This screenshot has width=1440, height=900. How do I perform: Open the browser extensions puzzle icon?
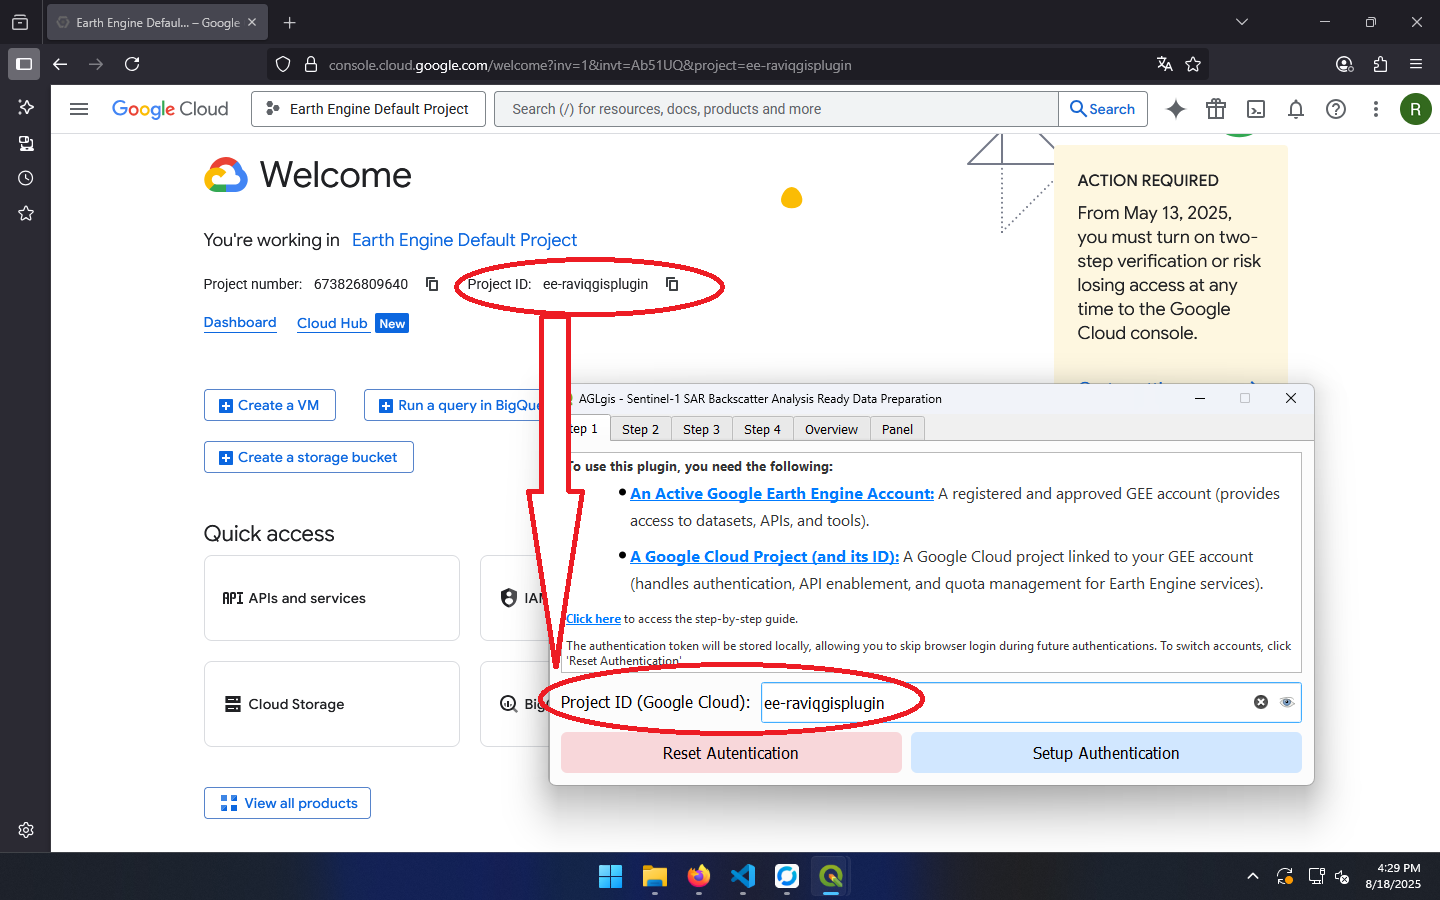pyautogui.click(x=1380, y=64)
